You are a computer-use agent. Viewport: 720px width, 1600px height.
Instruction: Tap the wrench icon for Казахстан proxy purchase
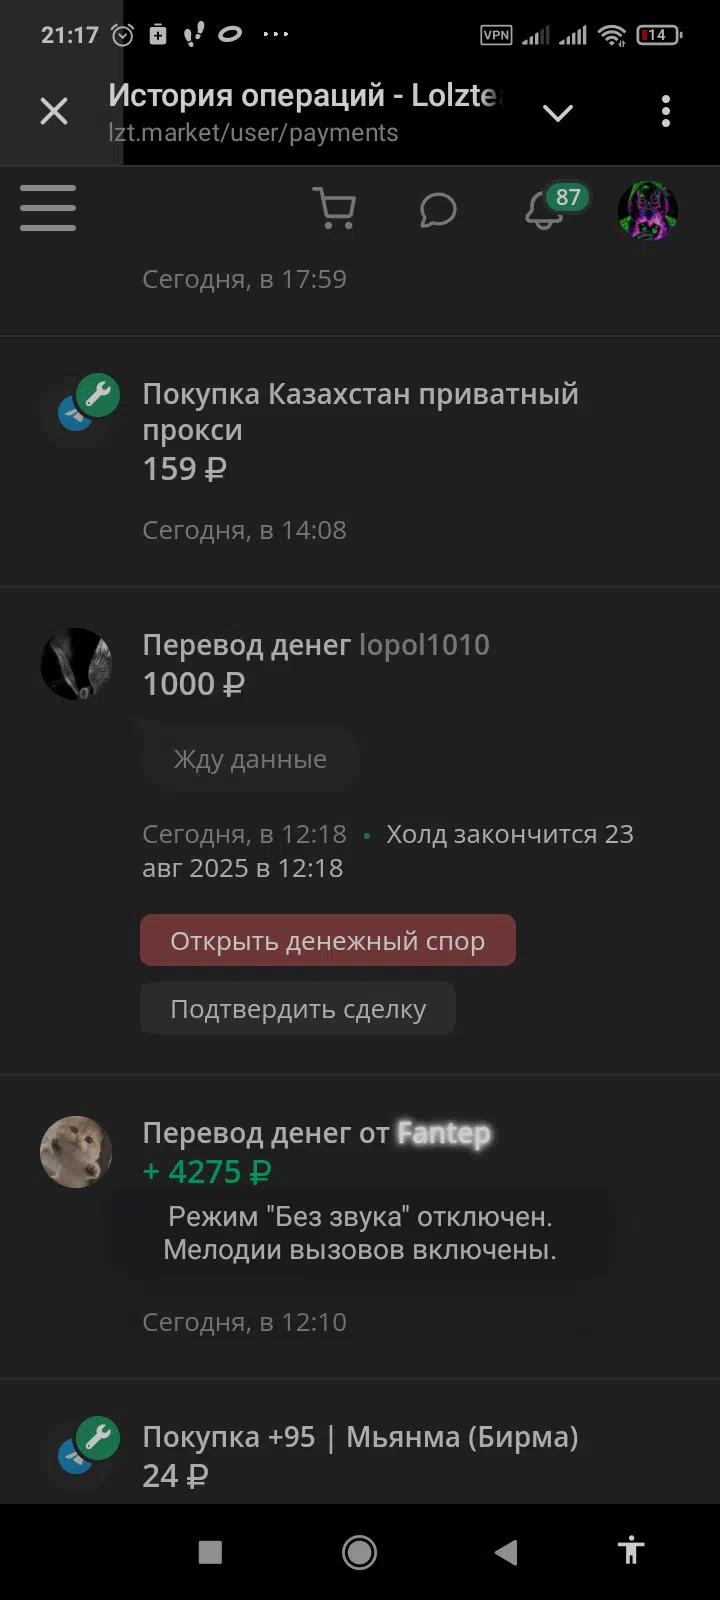pos(97,395)
